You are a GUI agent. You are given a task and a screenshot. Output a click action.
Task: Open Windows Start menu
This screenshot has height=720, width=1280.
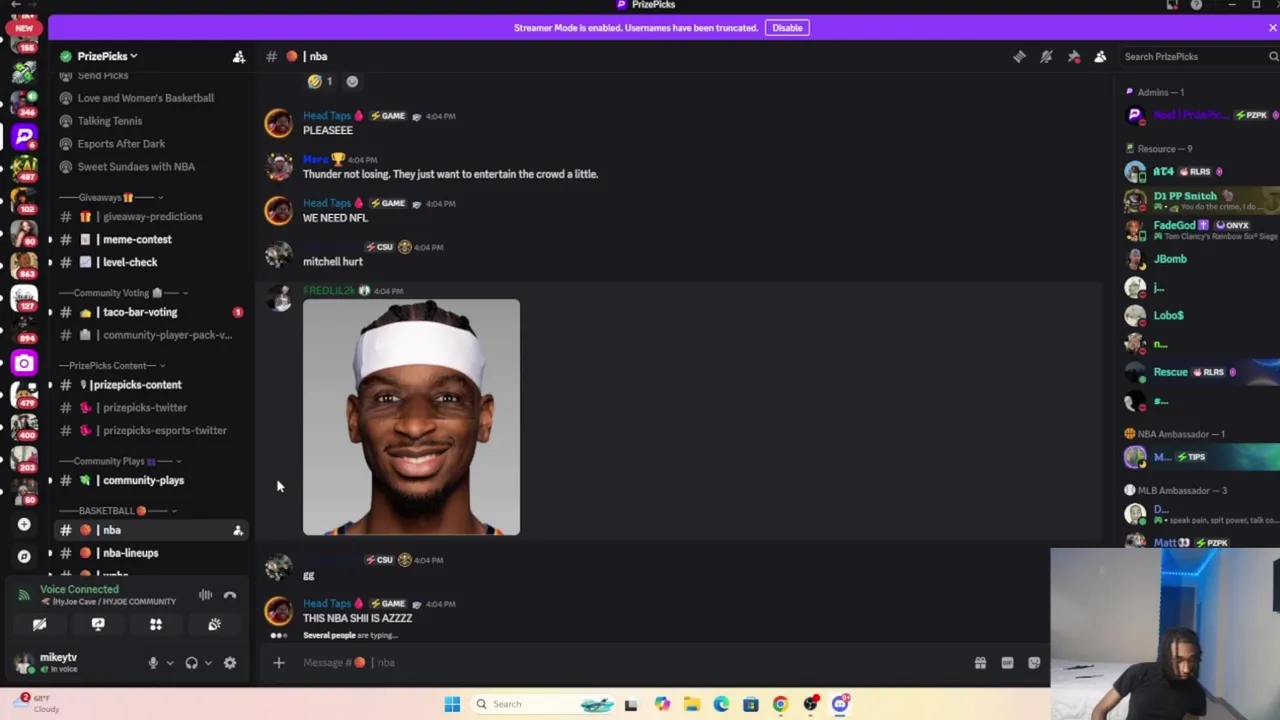click(x=452, y=704)
